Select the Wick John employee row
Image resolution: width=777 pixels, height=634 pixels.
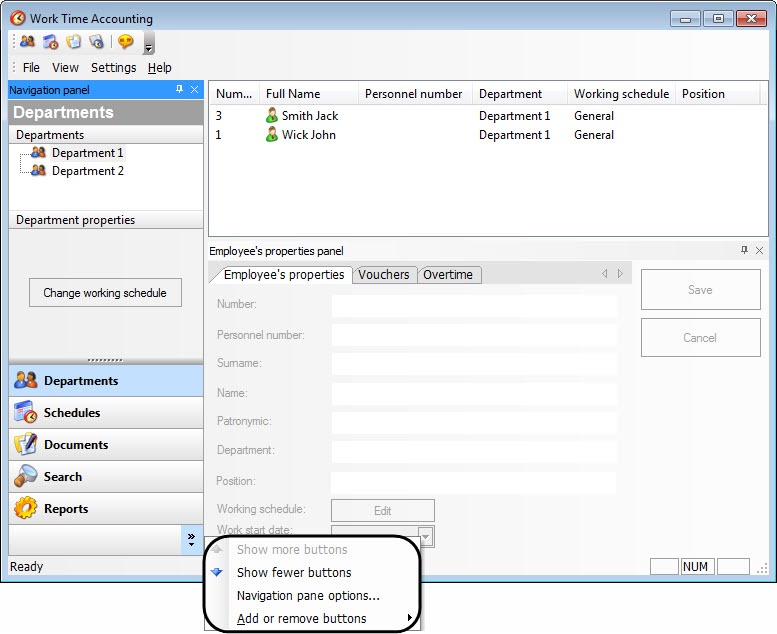[x=488, y=135]
